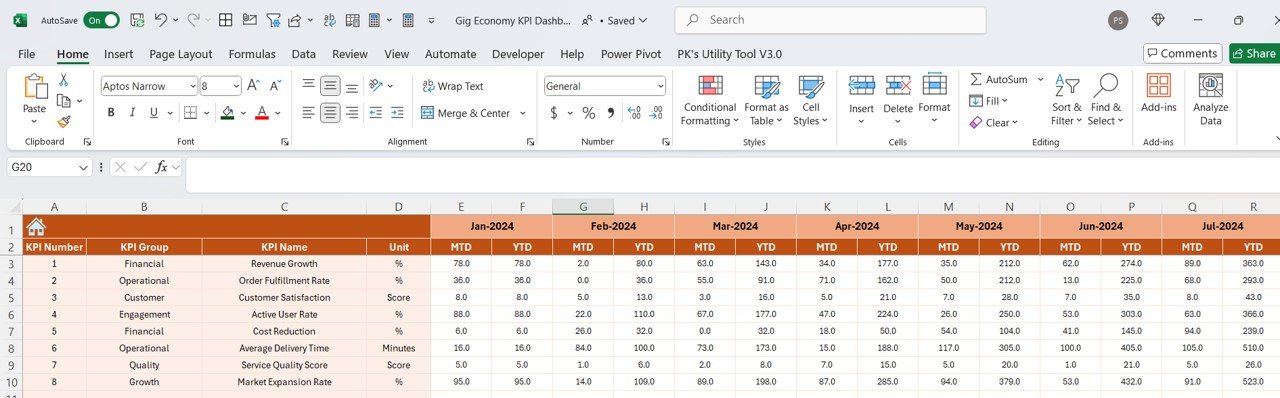The image size is (1280, 398).
Task: Select column header G
Action: click(583, 207)
